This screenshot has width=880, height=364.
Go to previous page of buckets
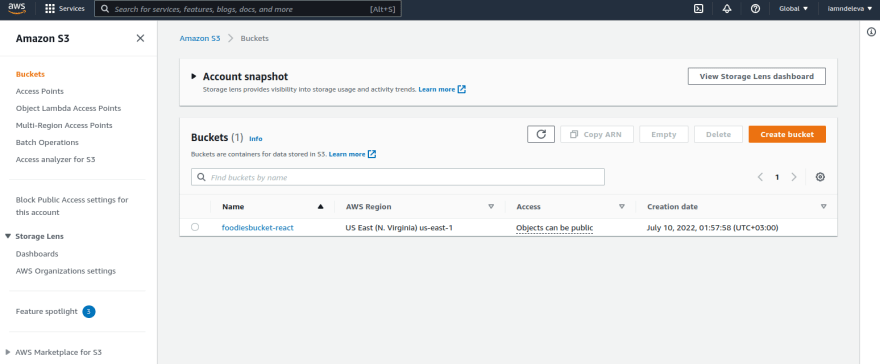pyautogui.click(x=760, y=177)
